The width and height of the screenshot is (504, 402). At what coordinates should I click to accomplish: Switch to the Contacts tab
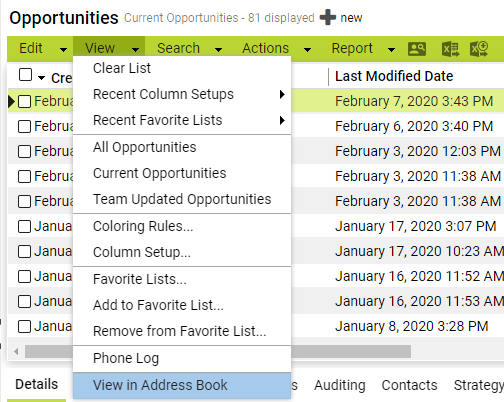pyautogui.click(x=409, y=385)
